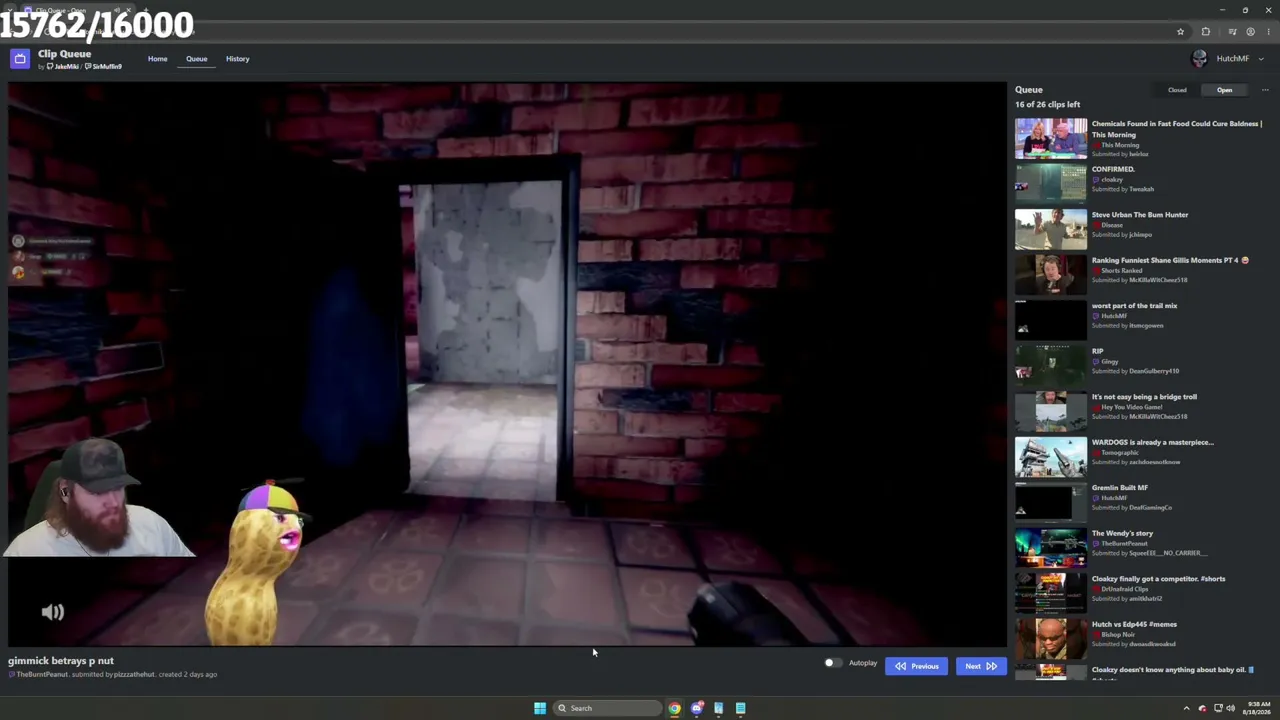Open the Windows Start menu
Screen dimensions: 1280x720
(x=540, y=708)
